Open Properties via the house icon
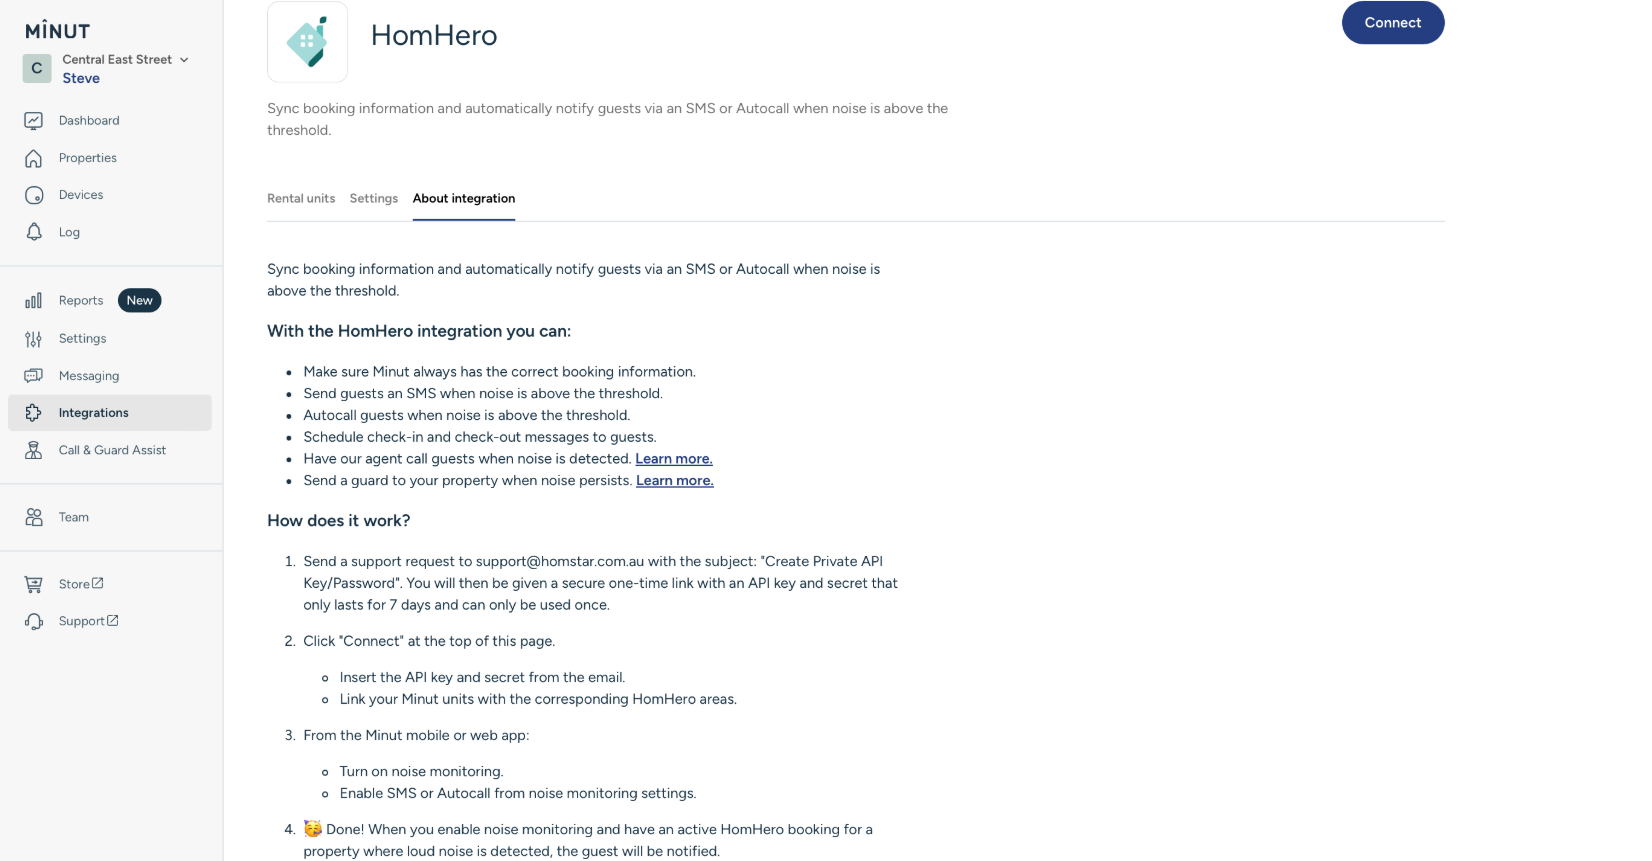This screenshot has height=861, width=1652. 34,158
